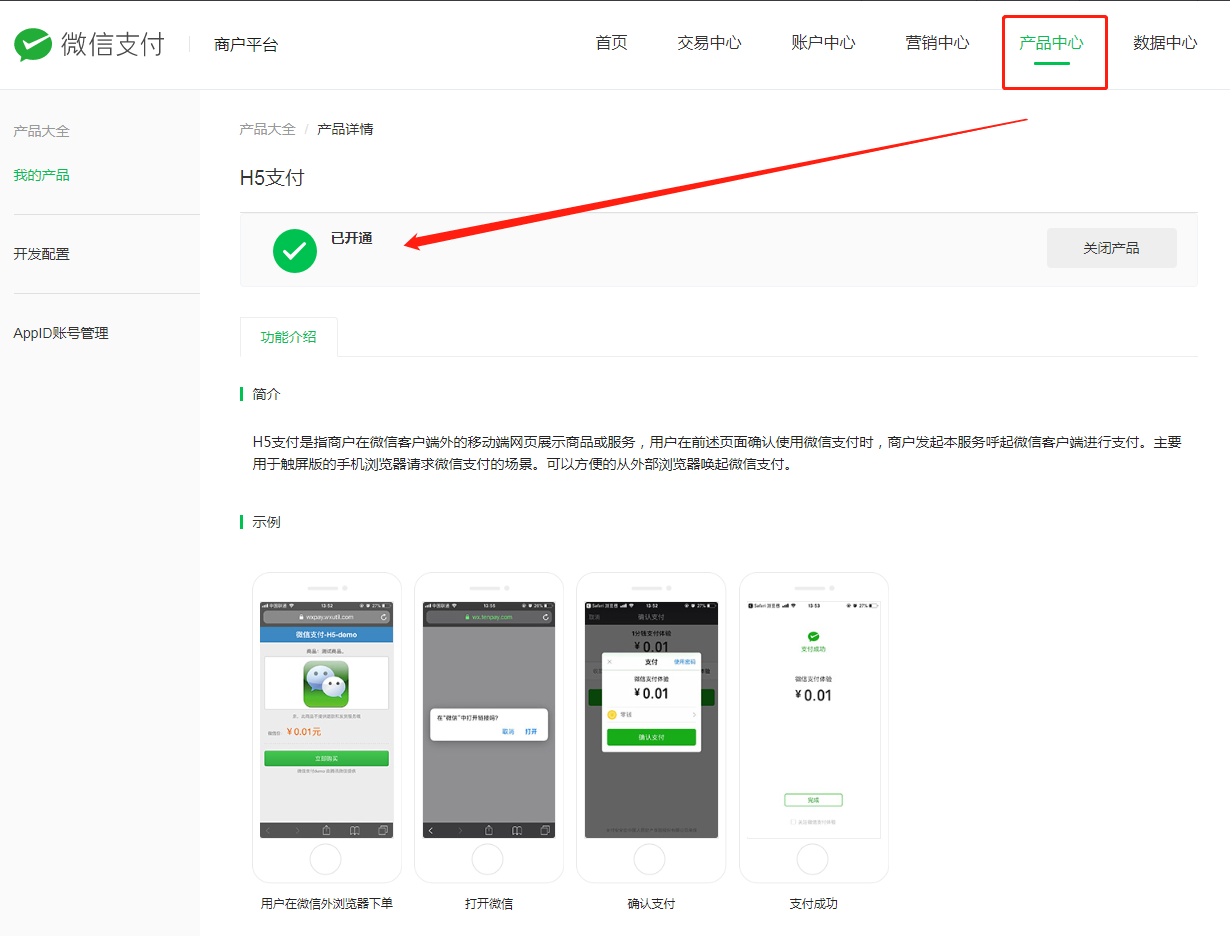
Task: Click the 确认支付 caption under third phone
Action: click(x=651, y=904)
